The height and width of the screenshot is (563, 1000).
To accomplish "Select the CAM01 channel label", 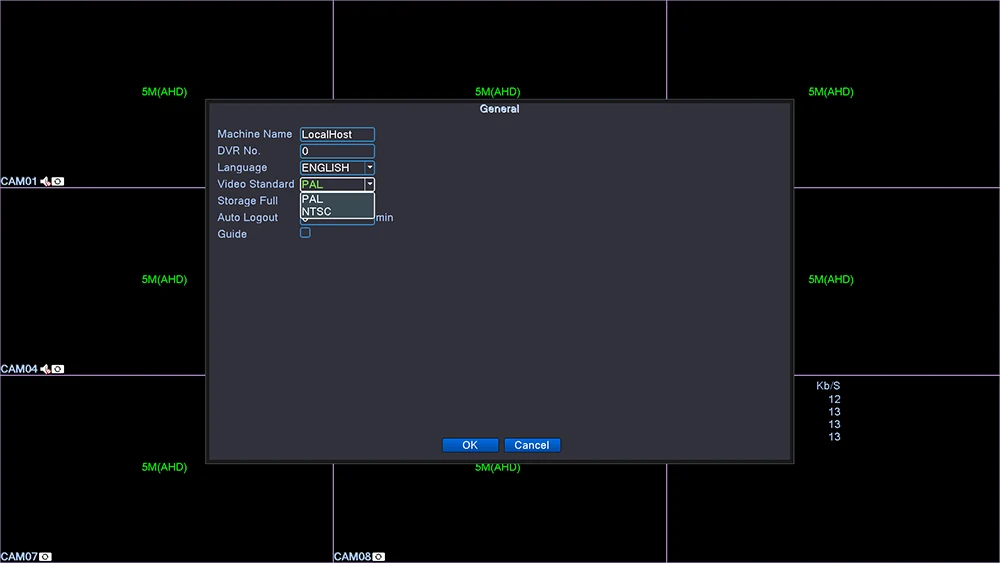I will (19, 182).
